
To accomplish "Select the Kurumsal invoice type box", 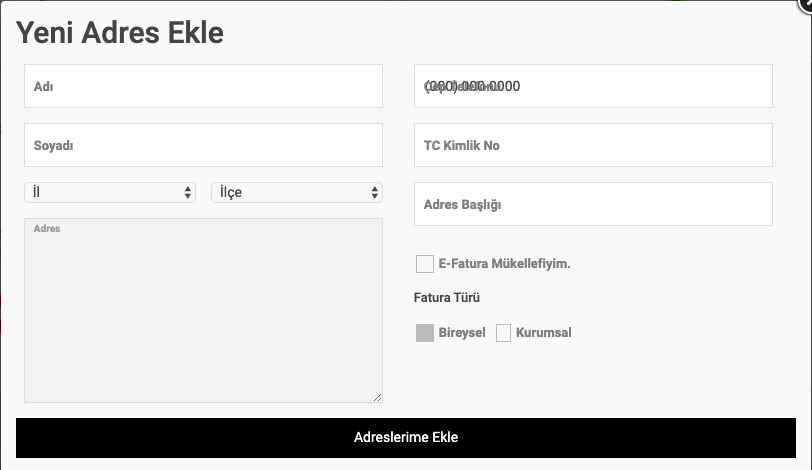I will [x=503, y=333].
